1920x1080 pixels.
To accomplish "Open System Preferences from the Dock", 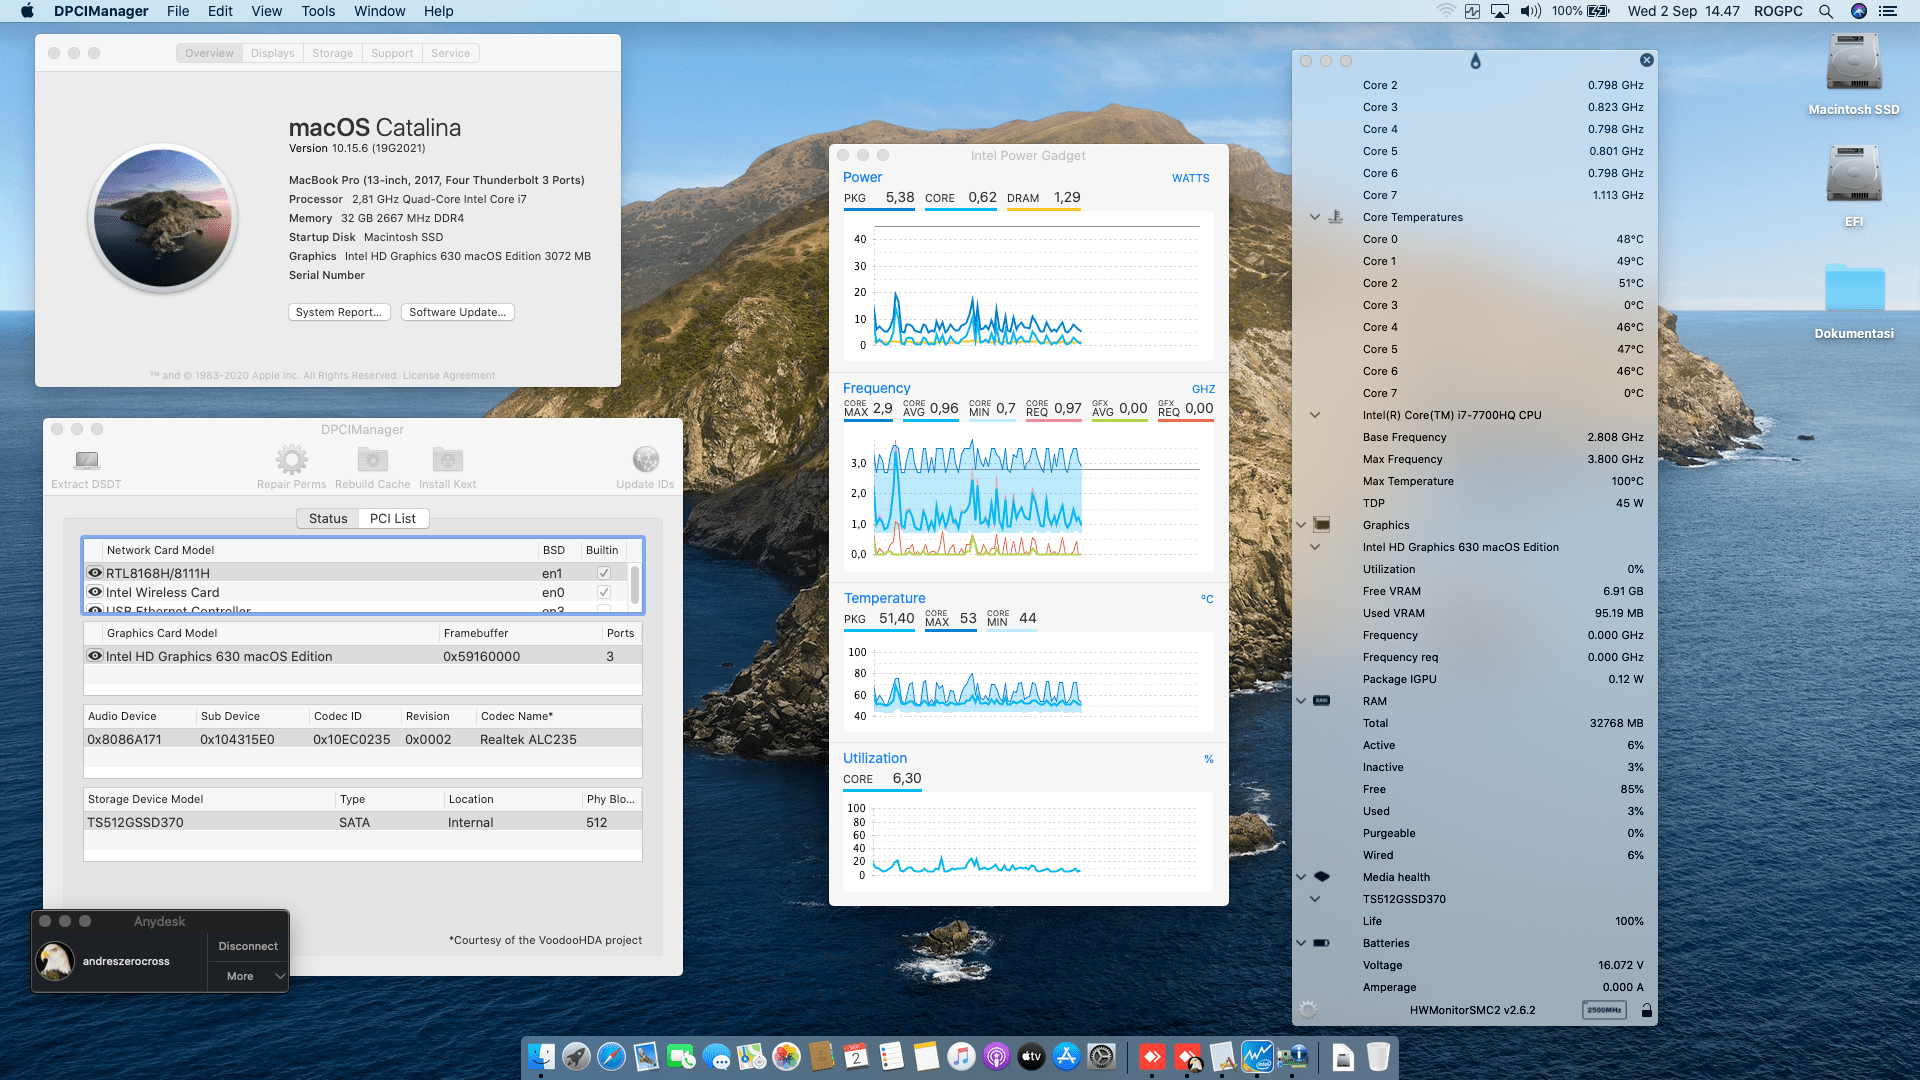I will [1101, 1056].
